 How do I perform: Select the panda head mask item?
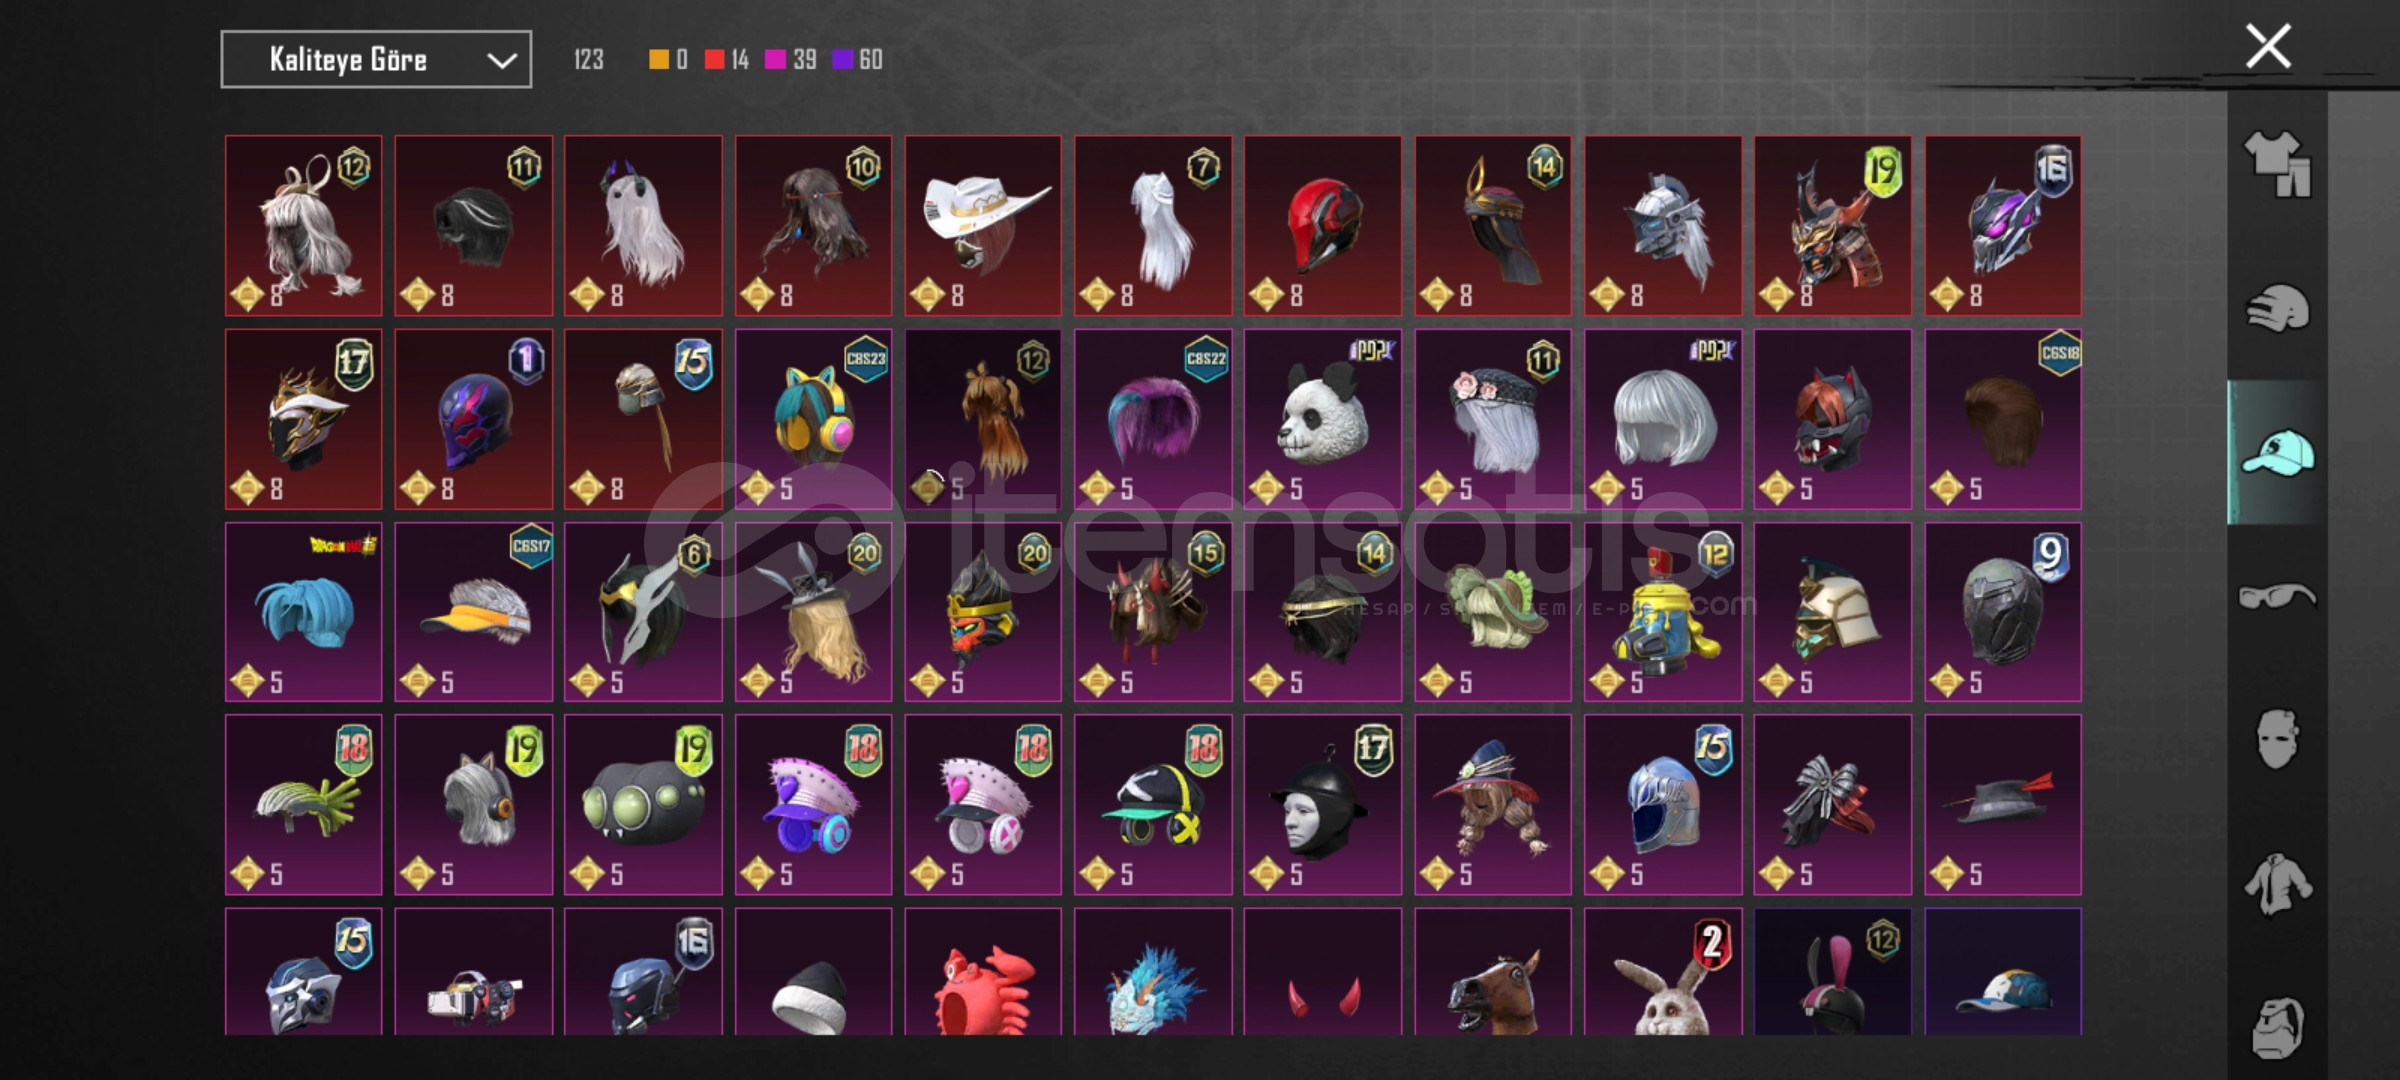(1323, 419)
